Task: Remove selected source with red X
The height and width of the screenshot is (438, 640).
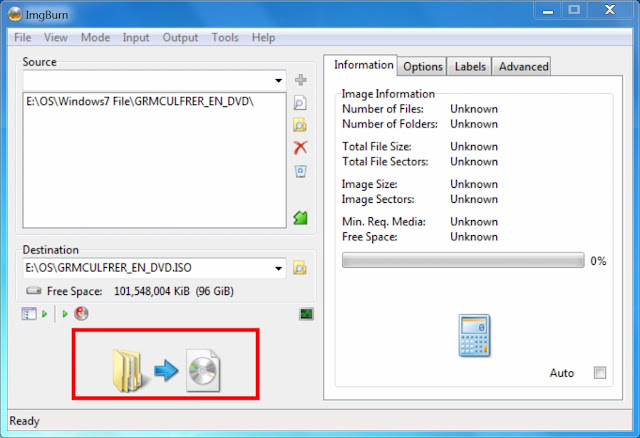Action: tap(300, 147)
